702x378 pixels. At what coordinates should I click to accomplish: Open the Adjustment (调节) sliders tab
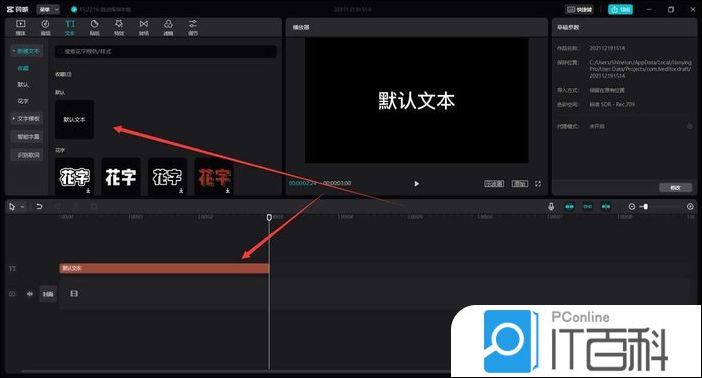pyautogui.click(x=193, y=27)
